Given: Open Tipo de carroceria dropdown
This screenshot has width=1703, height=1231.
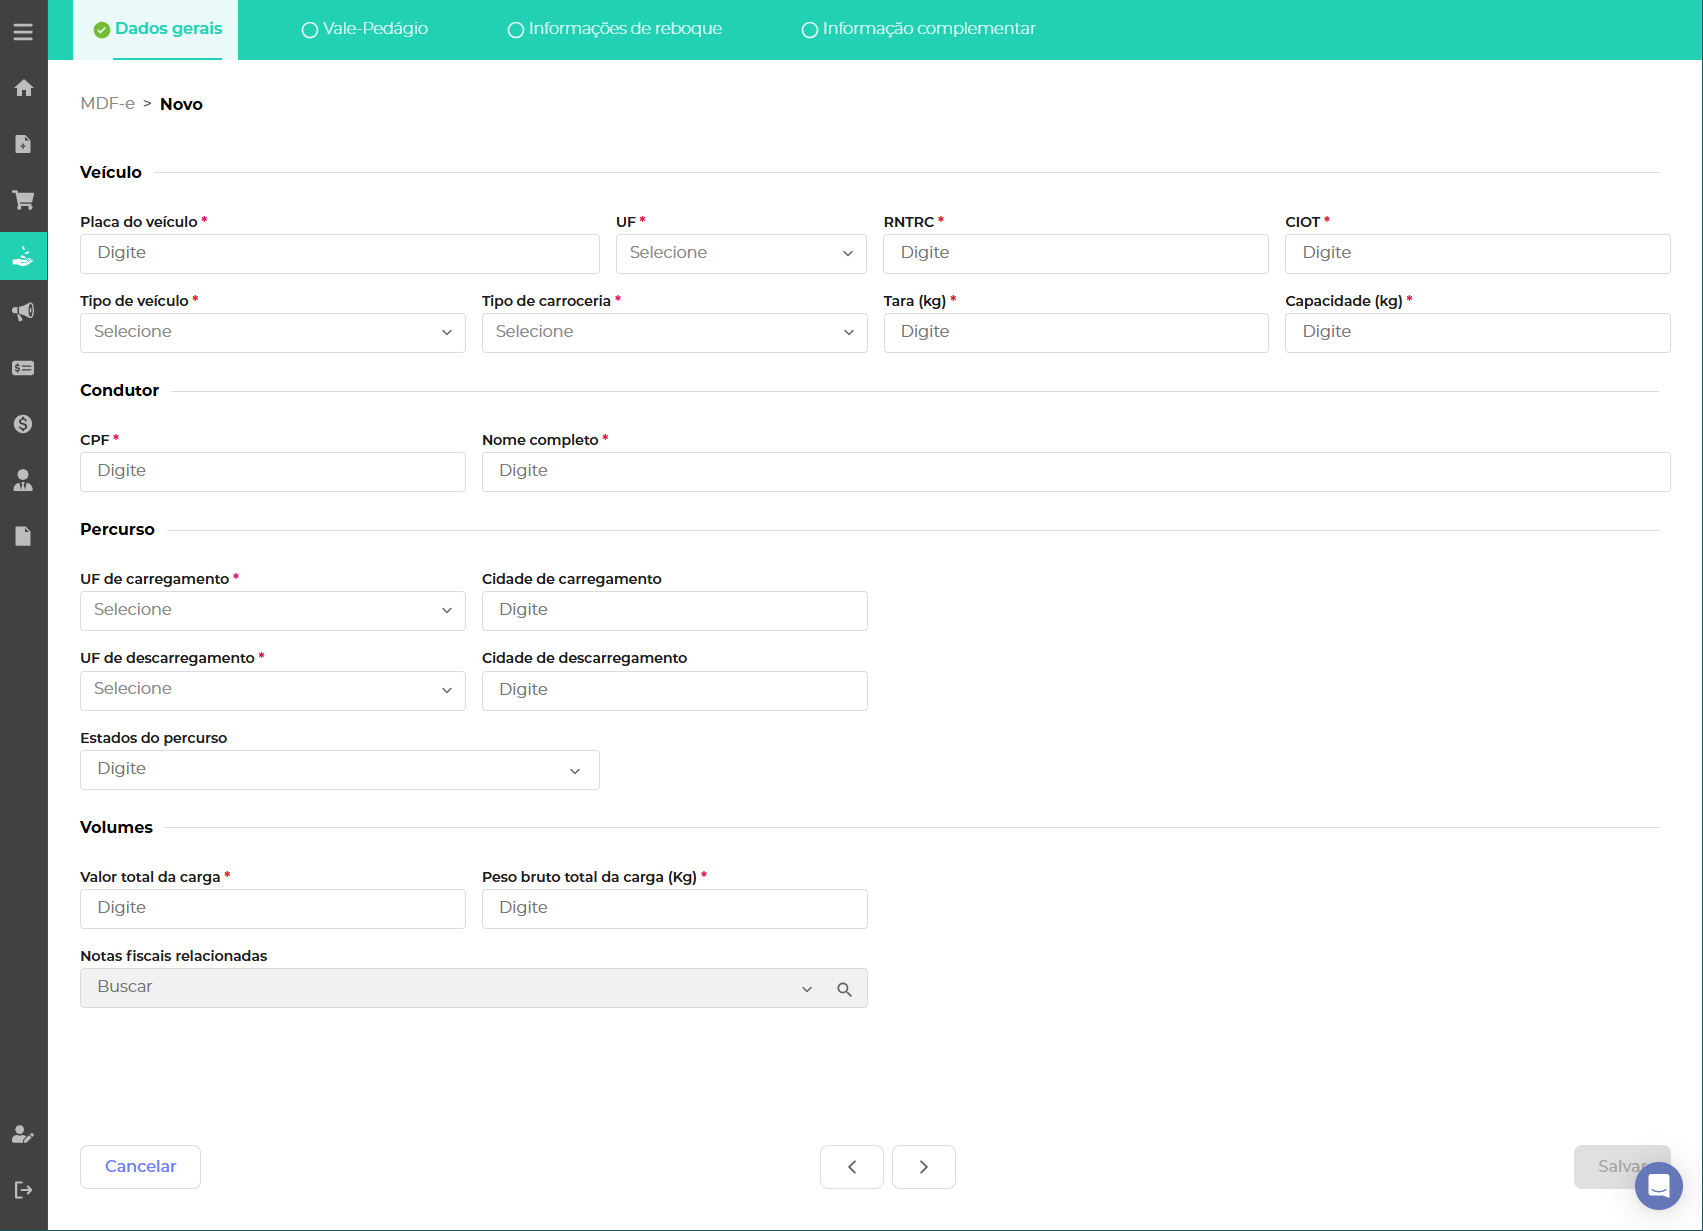Looking at the screenshot, I should [674, 332].
